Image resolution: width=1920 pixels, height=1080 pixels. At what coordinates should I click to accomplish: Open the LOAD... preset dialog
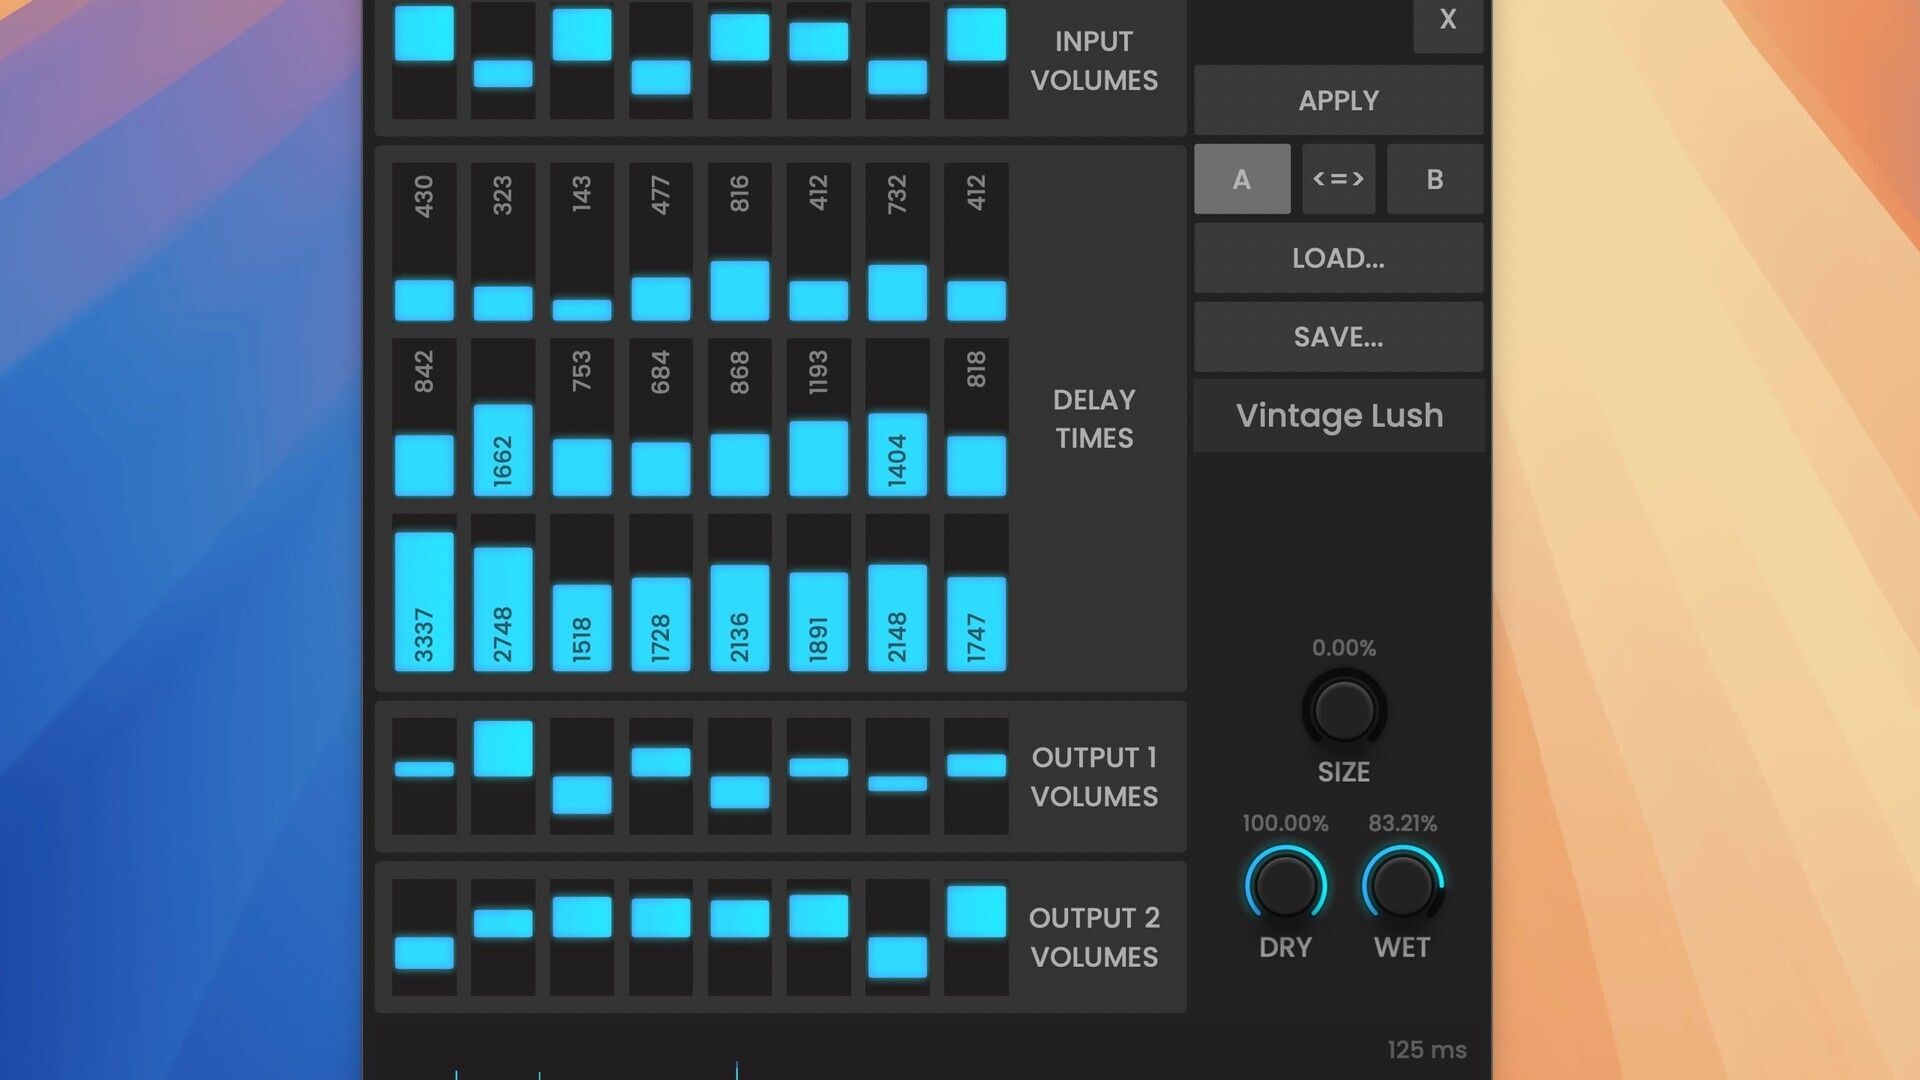(x=1338, y=258)
